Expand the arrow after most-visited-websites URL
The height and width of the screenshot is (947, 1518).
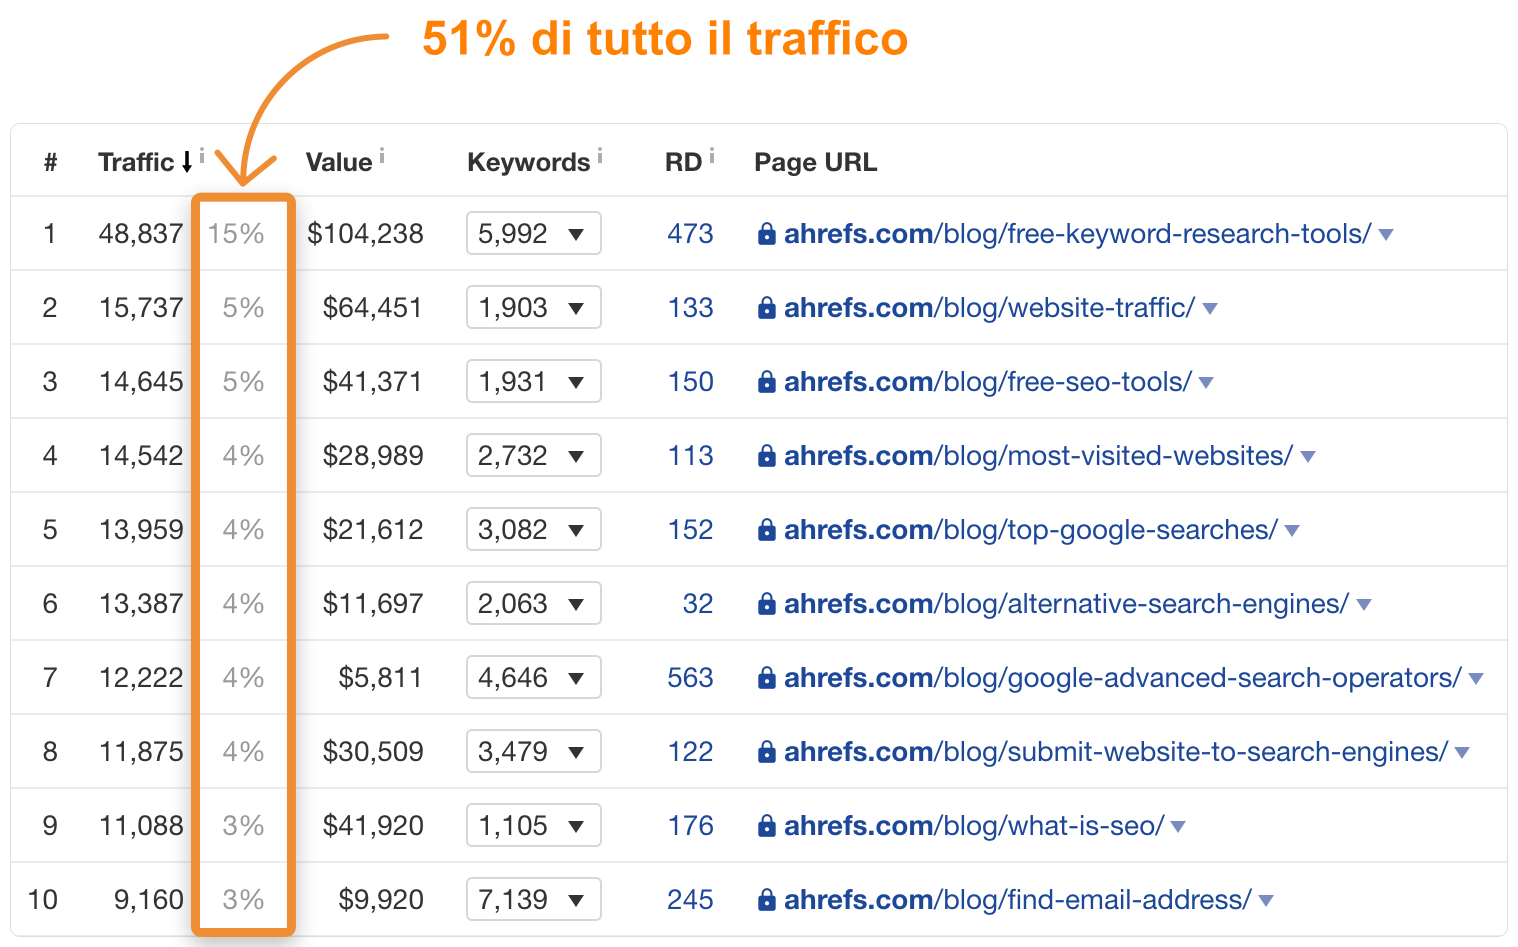(x=1308, y=457)
